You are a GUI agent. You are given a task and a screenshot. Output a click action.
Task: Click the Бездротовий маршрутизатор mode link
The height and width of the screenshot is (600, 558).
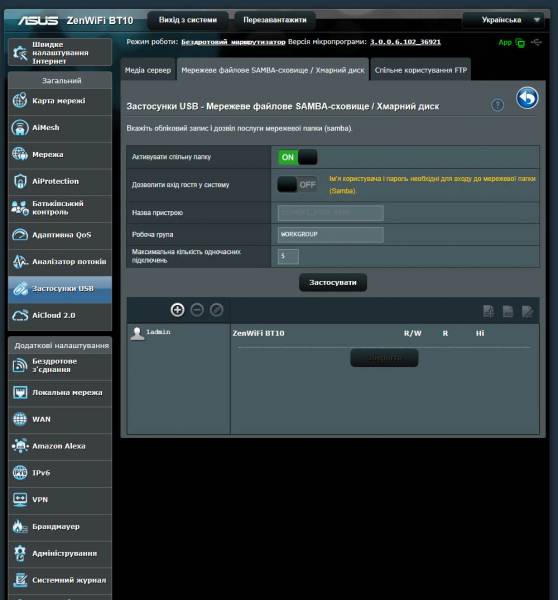click(x=233, y=42)
